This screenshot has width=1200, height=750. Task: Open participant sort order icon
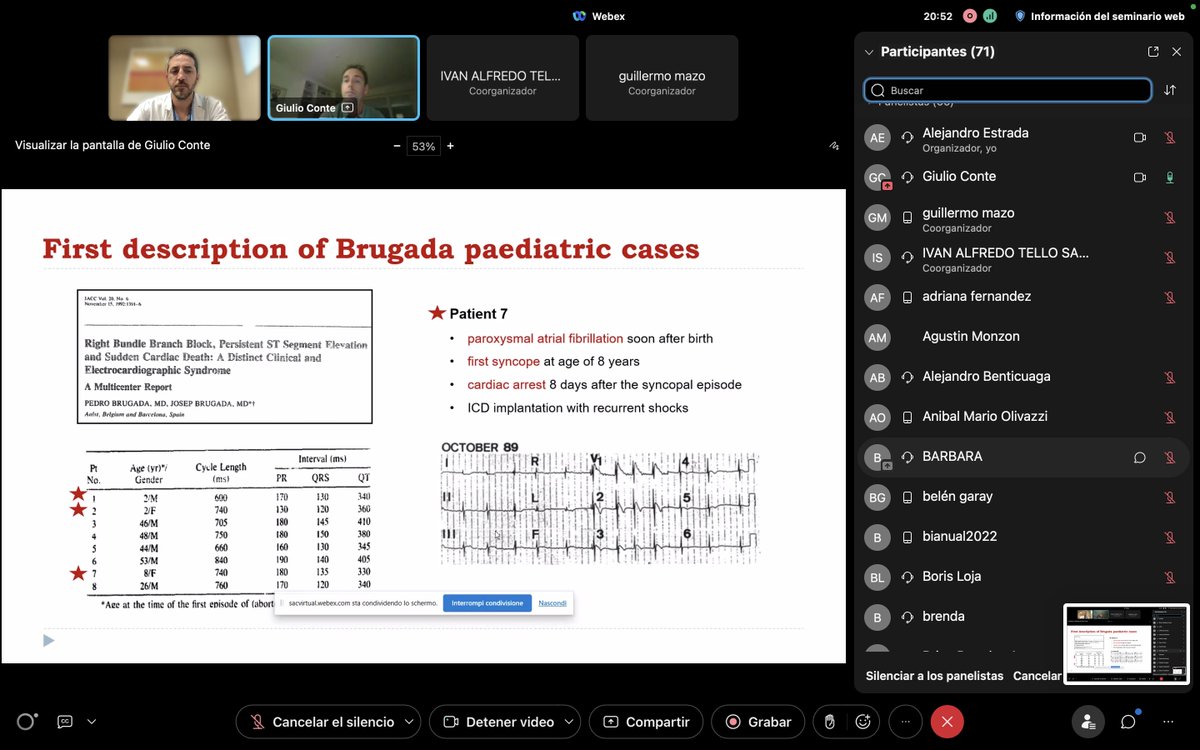(1170, 90)
